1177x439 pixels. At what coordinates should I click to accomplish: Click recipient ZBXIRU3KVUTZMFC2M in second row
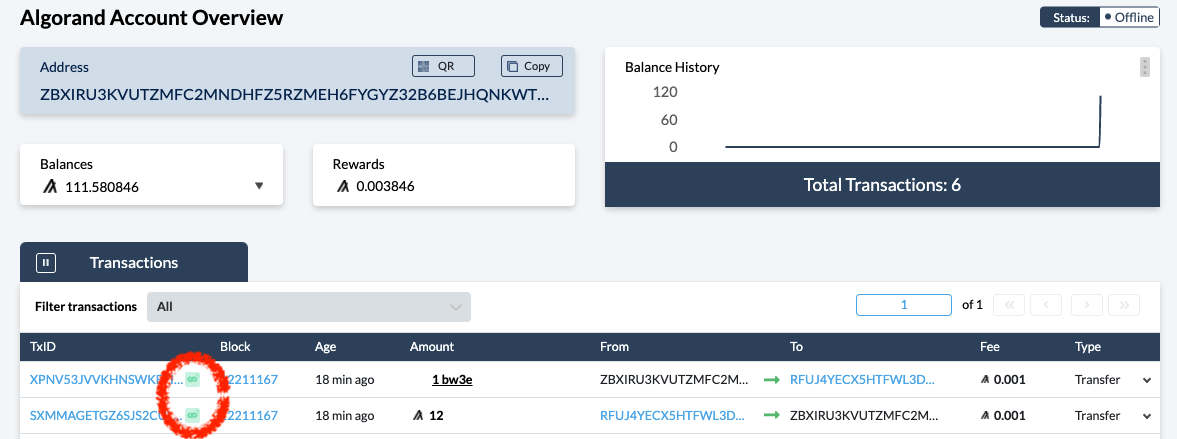click(863, 415)
